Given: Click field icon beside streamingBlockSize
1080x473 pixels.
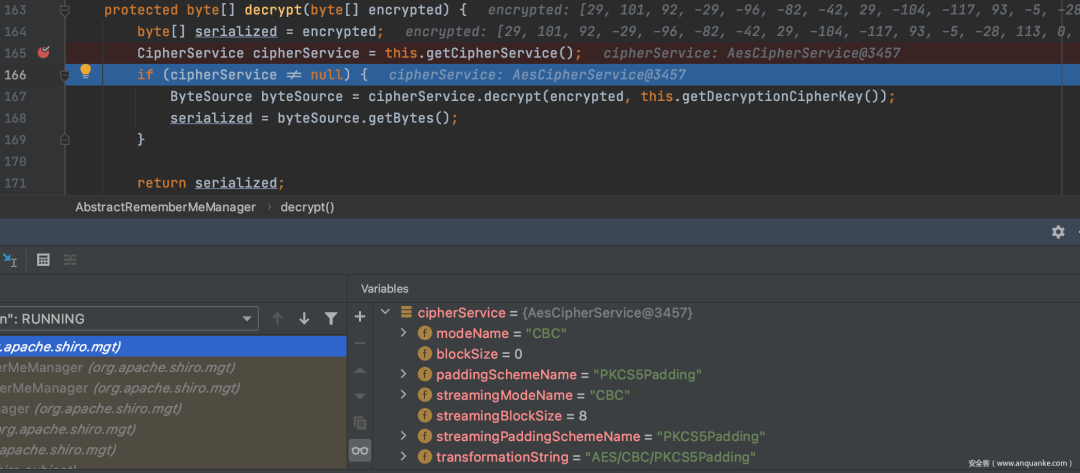Looking at the screenshot, I should 425,416.
